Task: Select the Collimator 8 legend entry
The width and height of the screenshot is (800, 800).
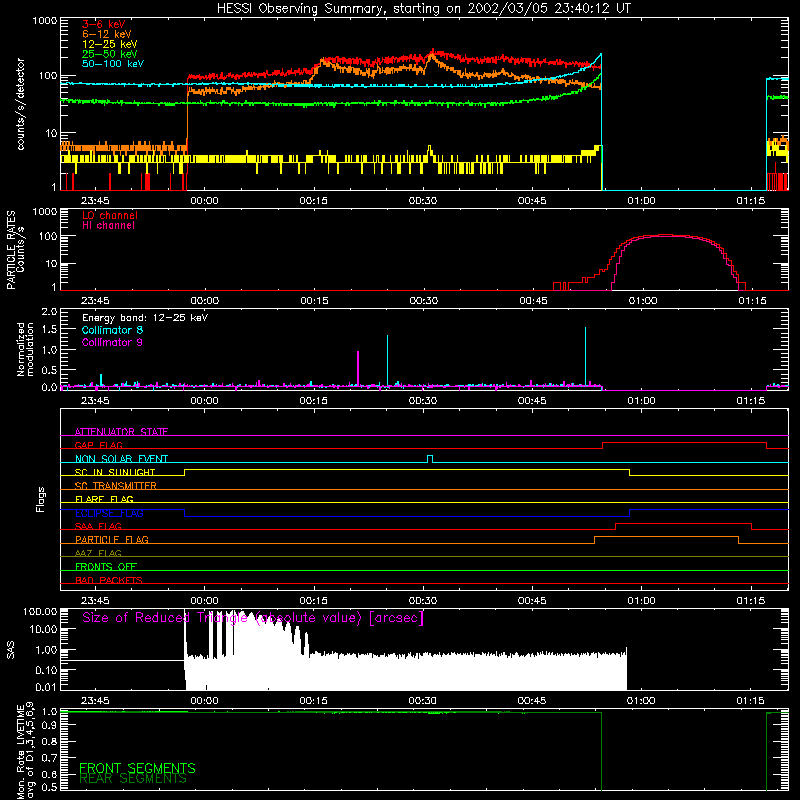Action: 112,330
